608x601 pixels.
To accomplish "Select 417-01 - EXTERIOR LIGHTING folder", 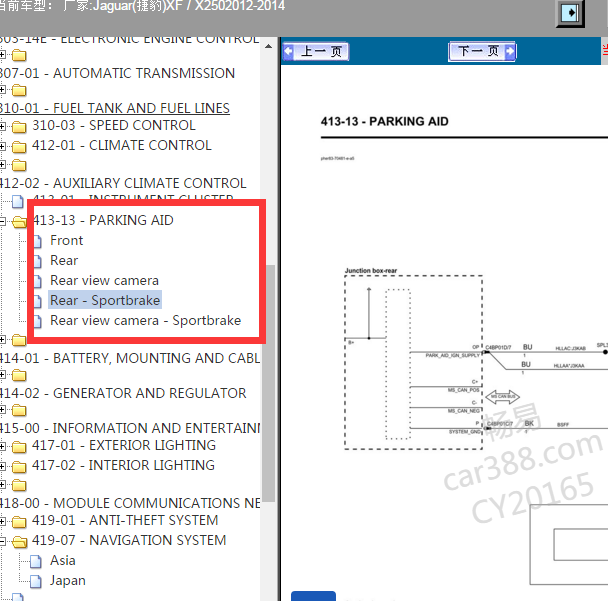I will [124, 446].
